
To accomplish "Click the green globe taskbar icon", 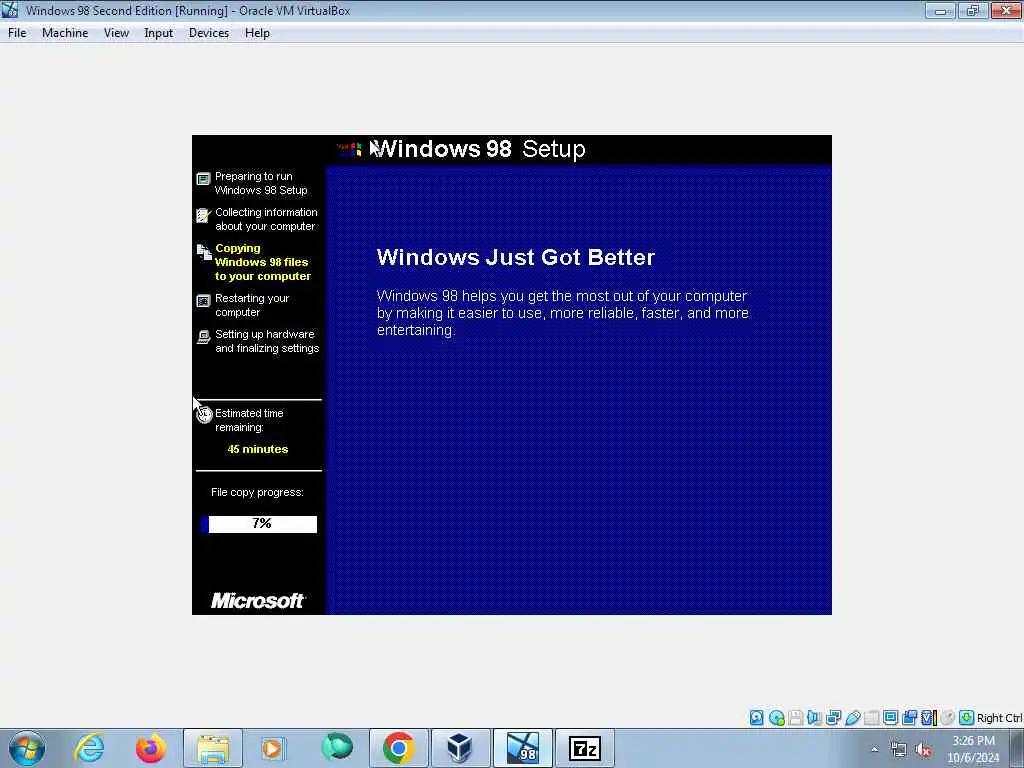I will [336, 748].
